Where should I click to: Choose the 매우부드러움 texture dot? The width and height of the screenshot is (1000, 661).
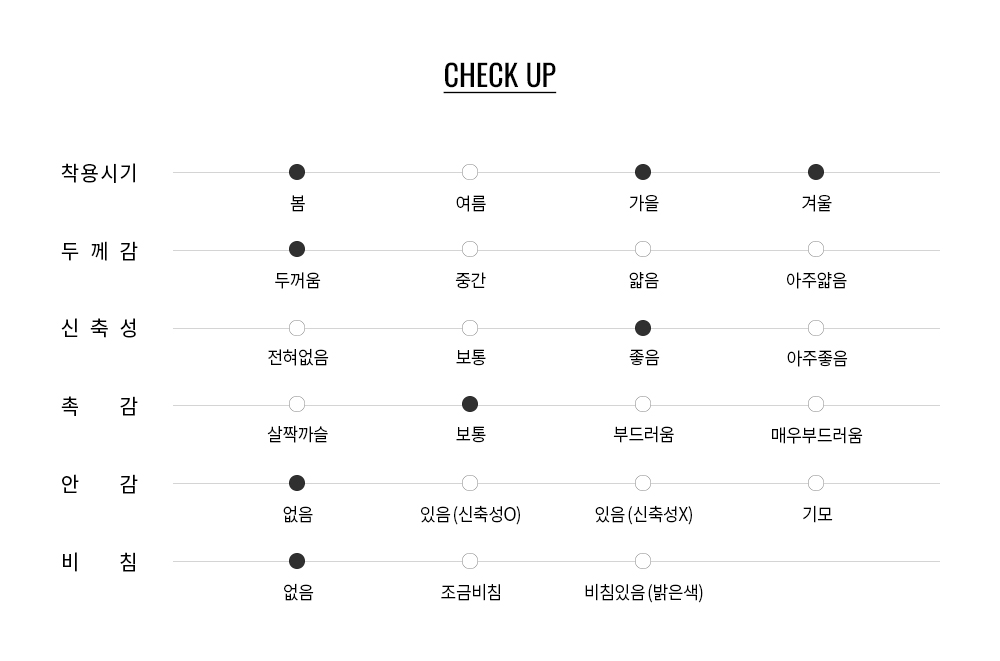[816, 404]
